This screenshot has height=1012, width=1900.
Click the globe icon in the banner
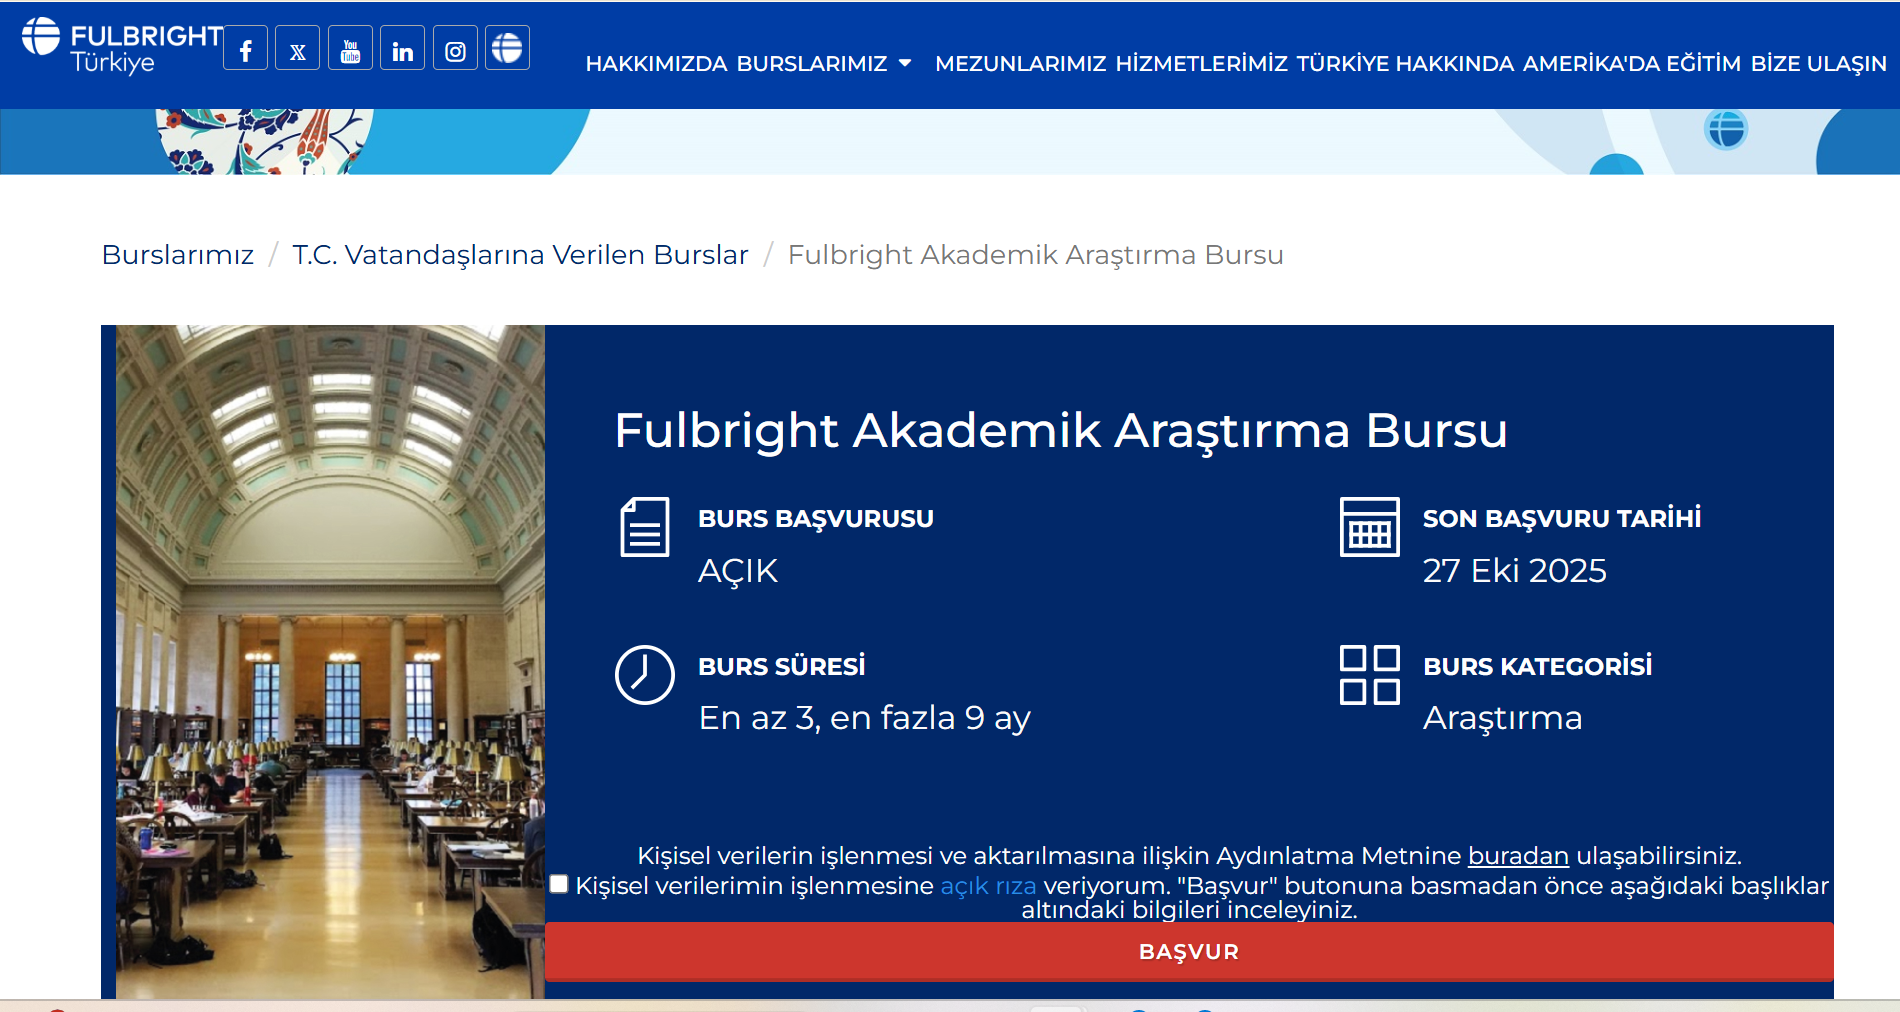[x=1726, y=129]
